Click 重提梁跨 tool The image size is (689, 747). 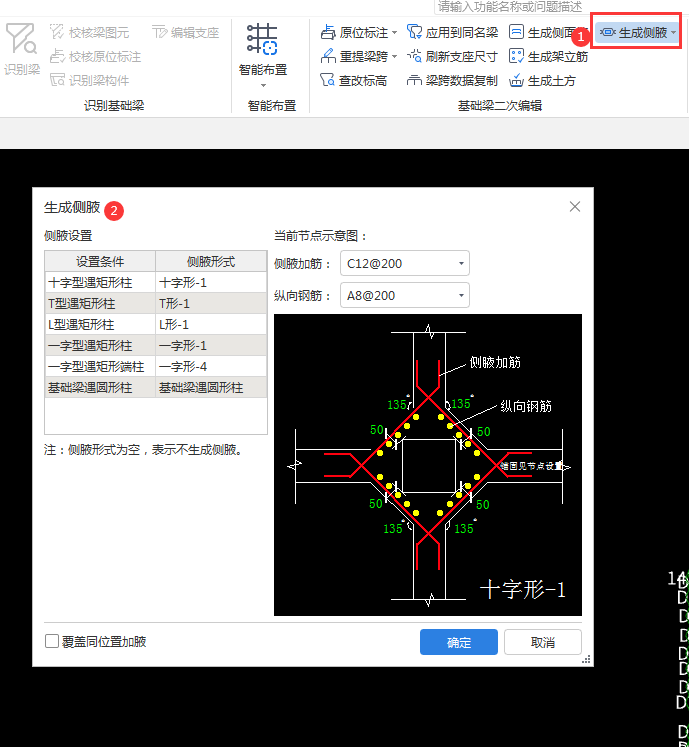355,57
